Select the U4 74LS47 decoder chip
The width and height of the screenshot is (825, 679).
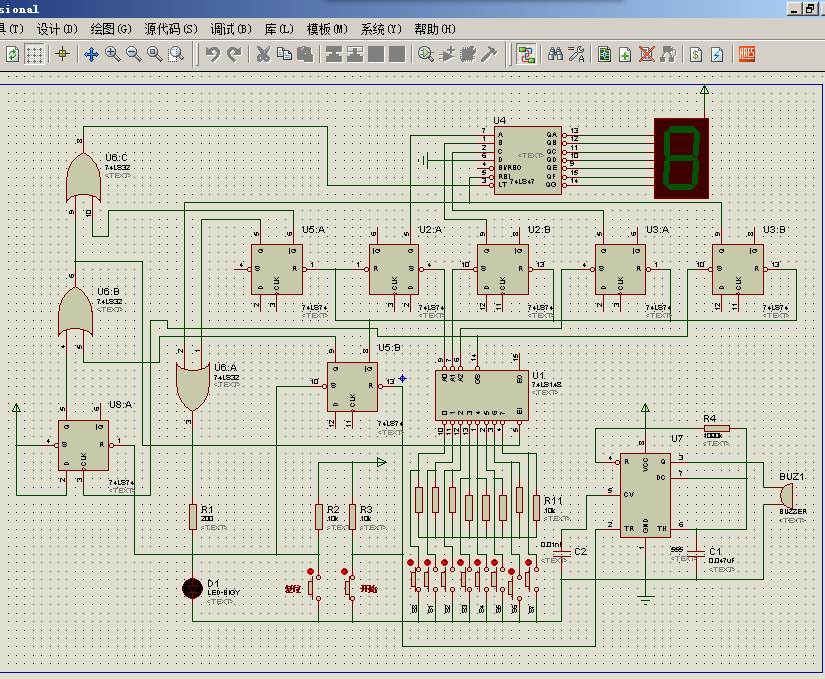[528, 160]
